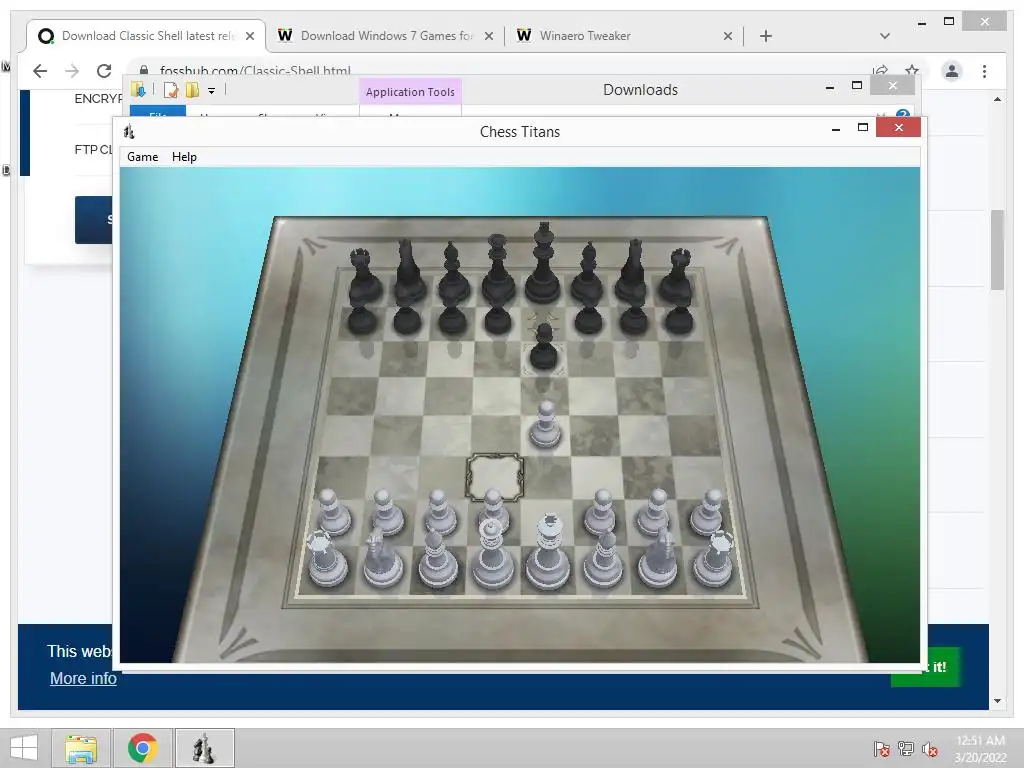Select the white knight on queen side
The image size is (1024, 768).
(383, 557)
